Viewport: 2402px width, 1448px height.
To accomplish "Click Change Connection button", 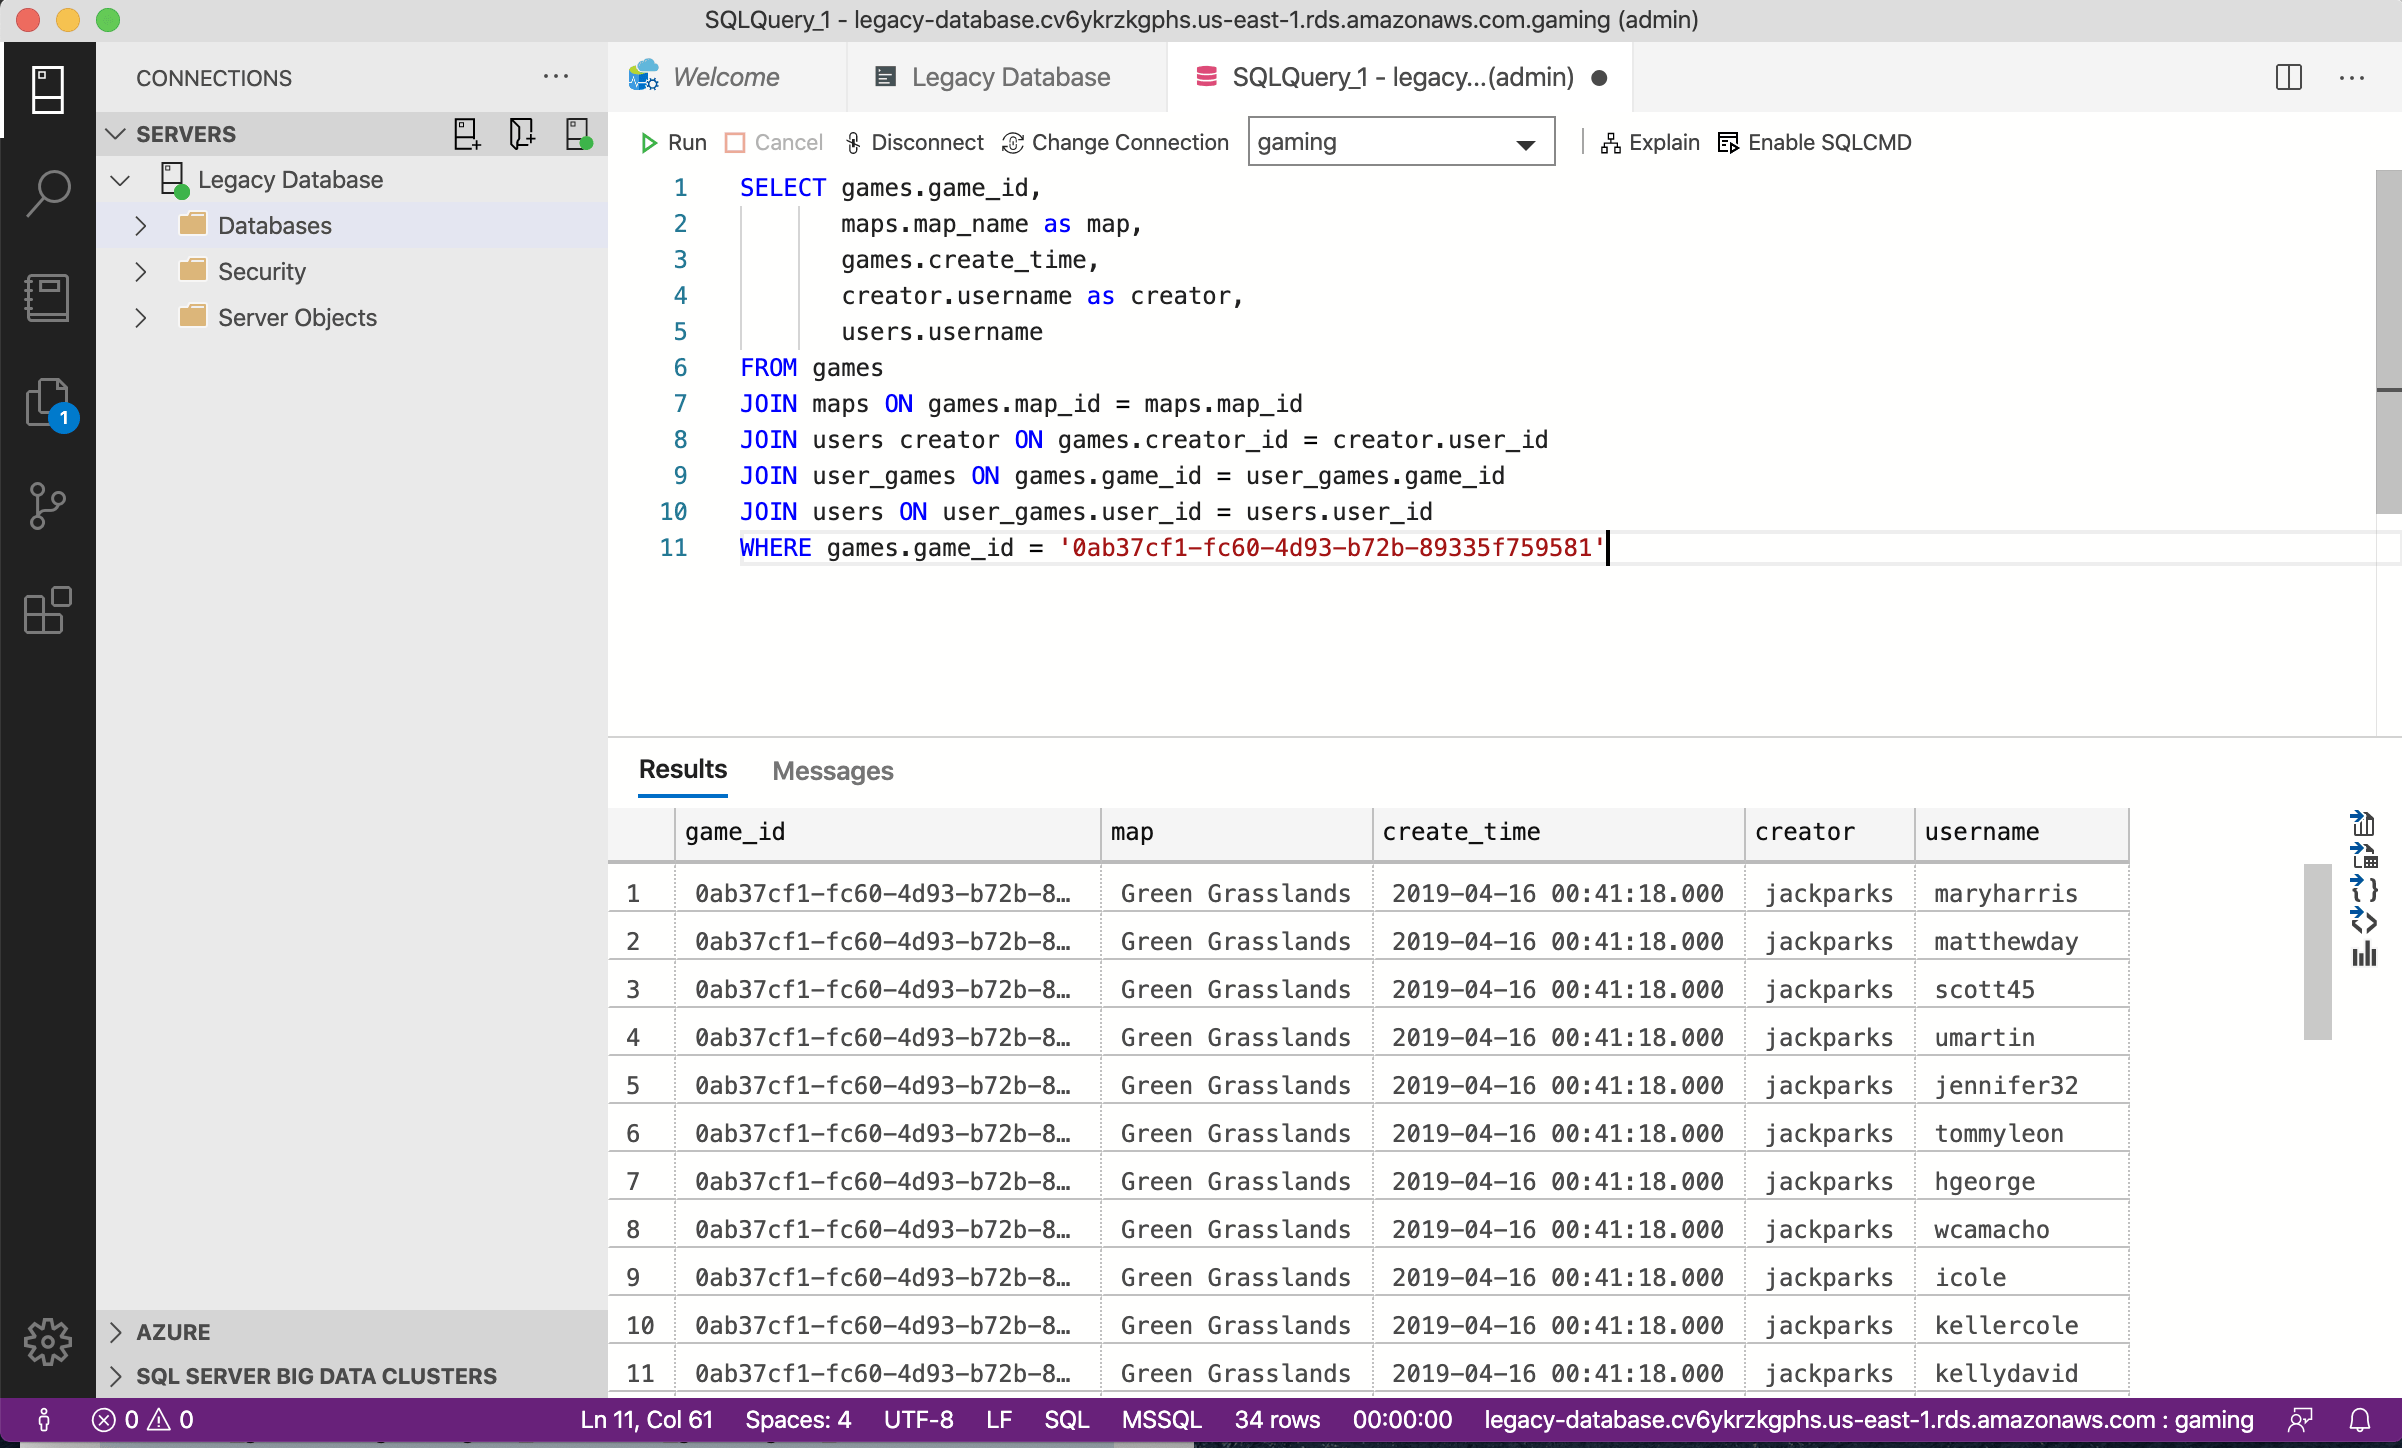I will point(1116,143).
